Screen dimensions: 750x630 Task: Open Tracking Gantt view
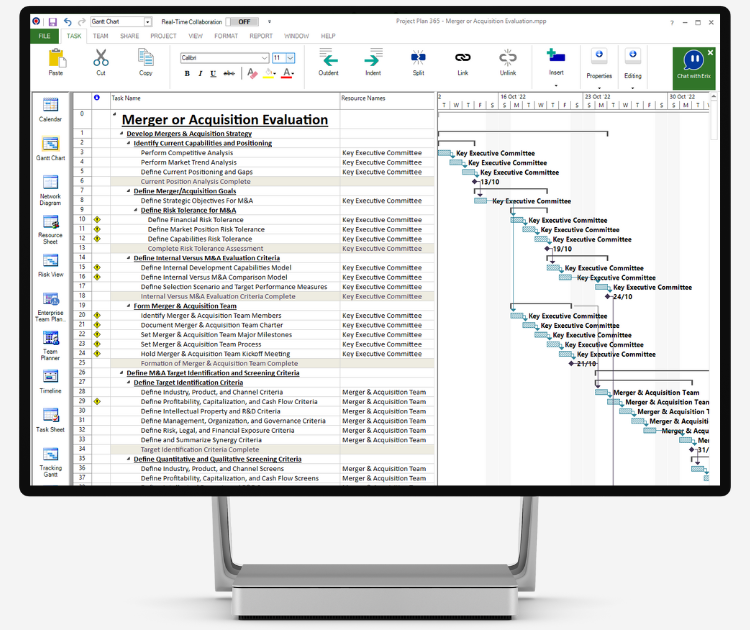point(50,462)
